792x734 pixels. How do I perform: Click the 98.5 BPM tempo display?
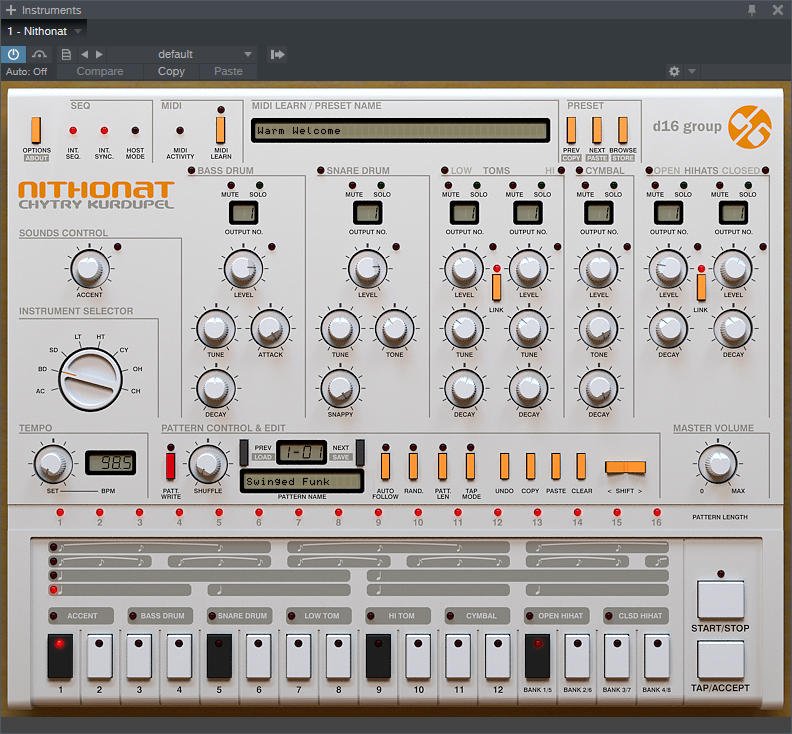[x=110, y=462]
